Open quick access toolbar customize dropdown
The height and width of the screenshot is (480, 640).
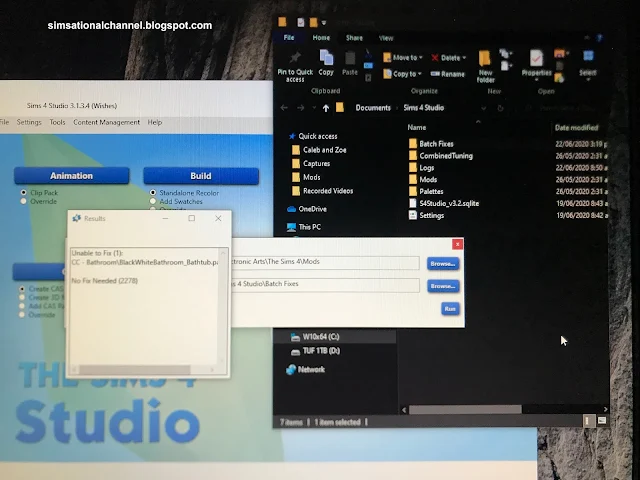click(324, 23)
